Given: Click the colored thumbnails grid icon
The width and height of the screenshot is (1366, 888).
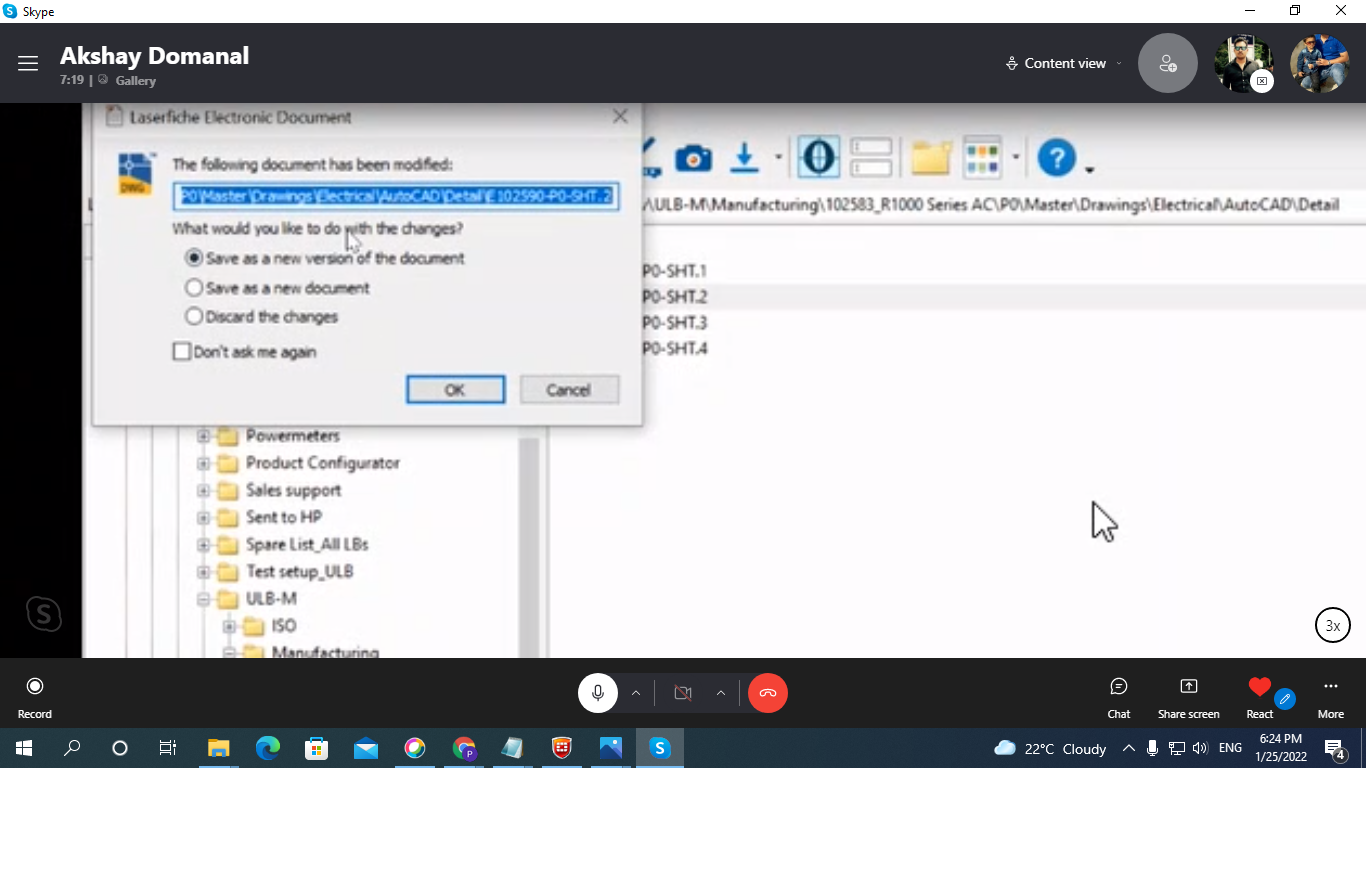Looking at the screenshot, I should (x=982, y=158).
